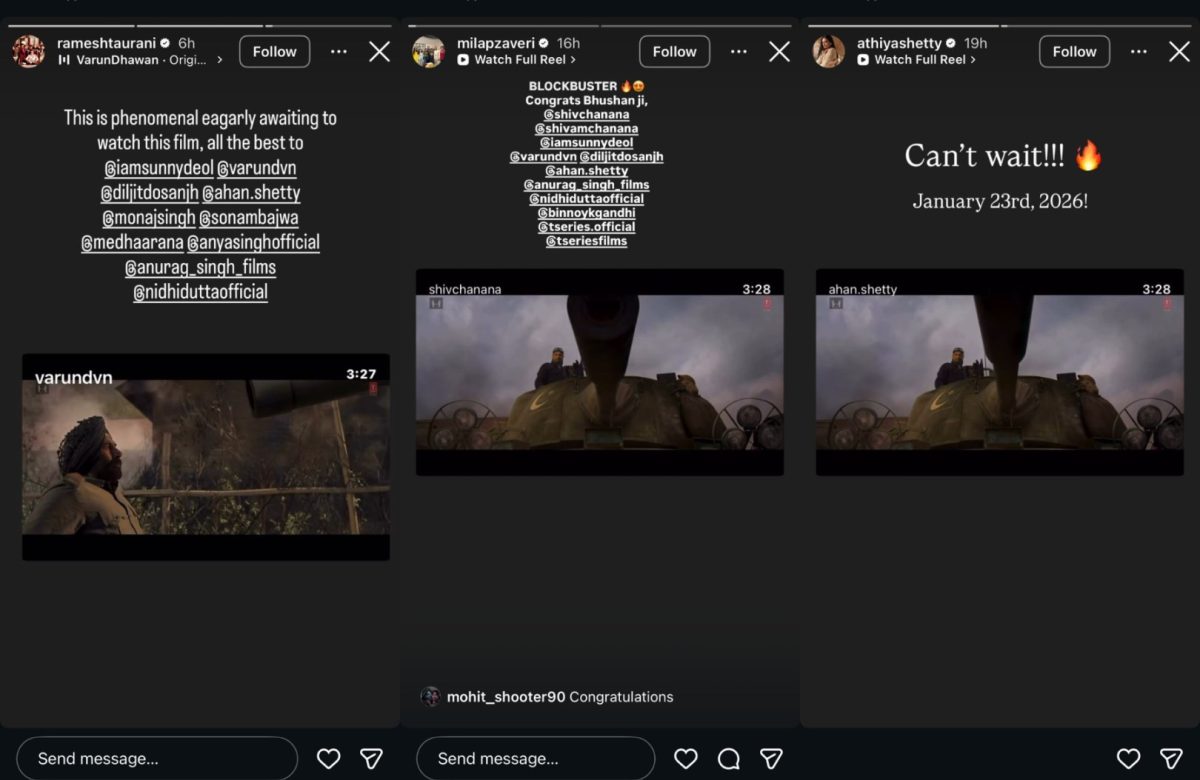Follow rameshtaurani

coord(274,52)
